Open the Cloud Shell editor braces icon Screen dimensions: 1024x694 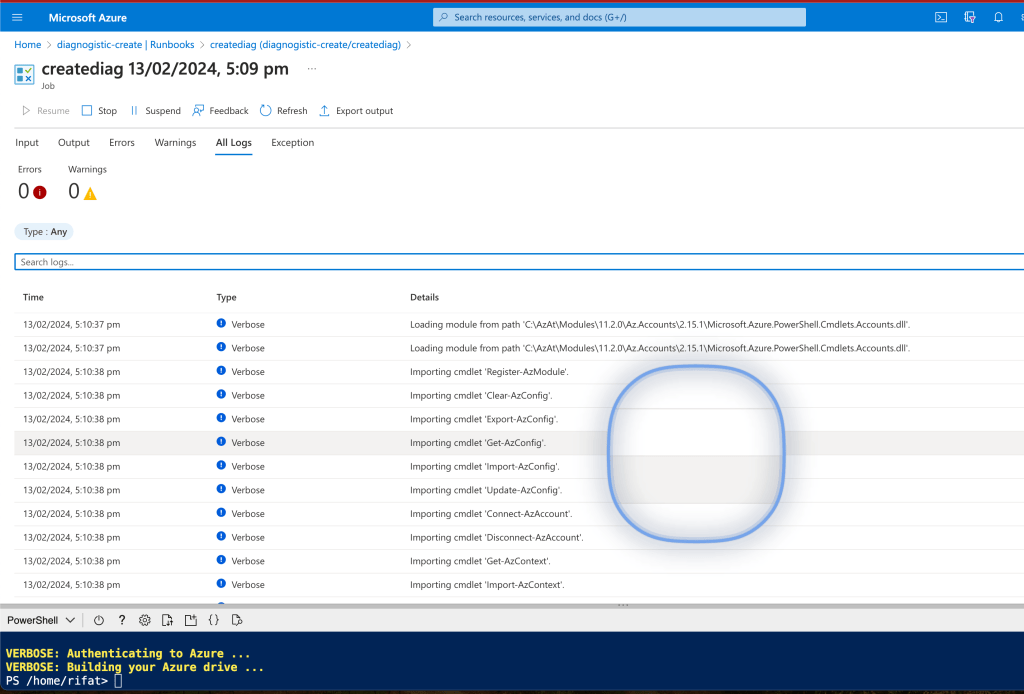[x=214, y=620]
